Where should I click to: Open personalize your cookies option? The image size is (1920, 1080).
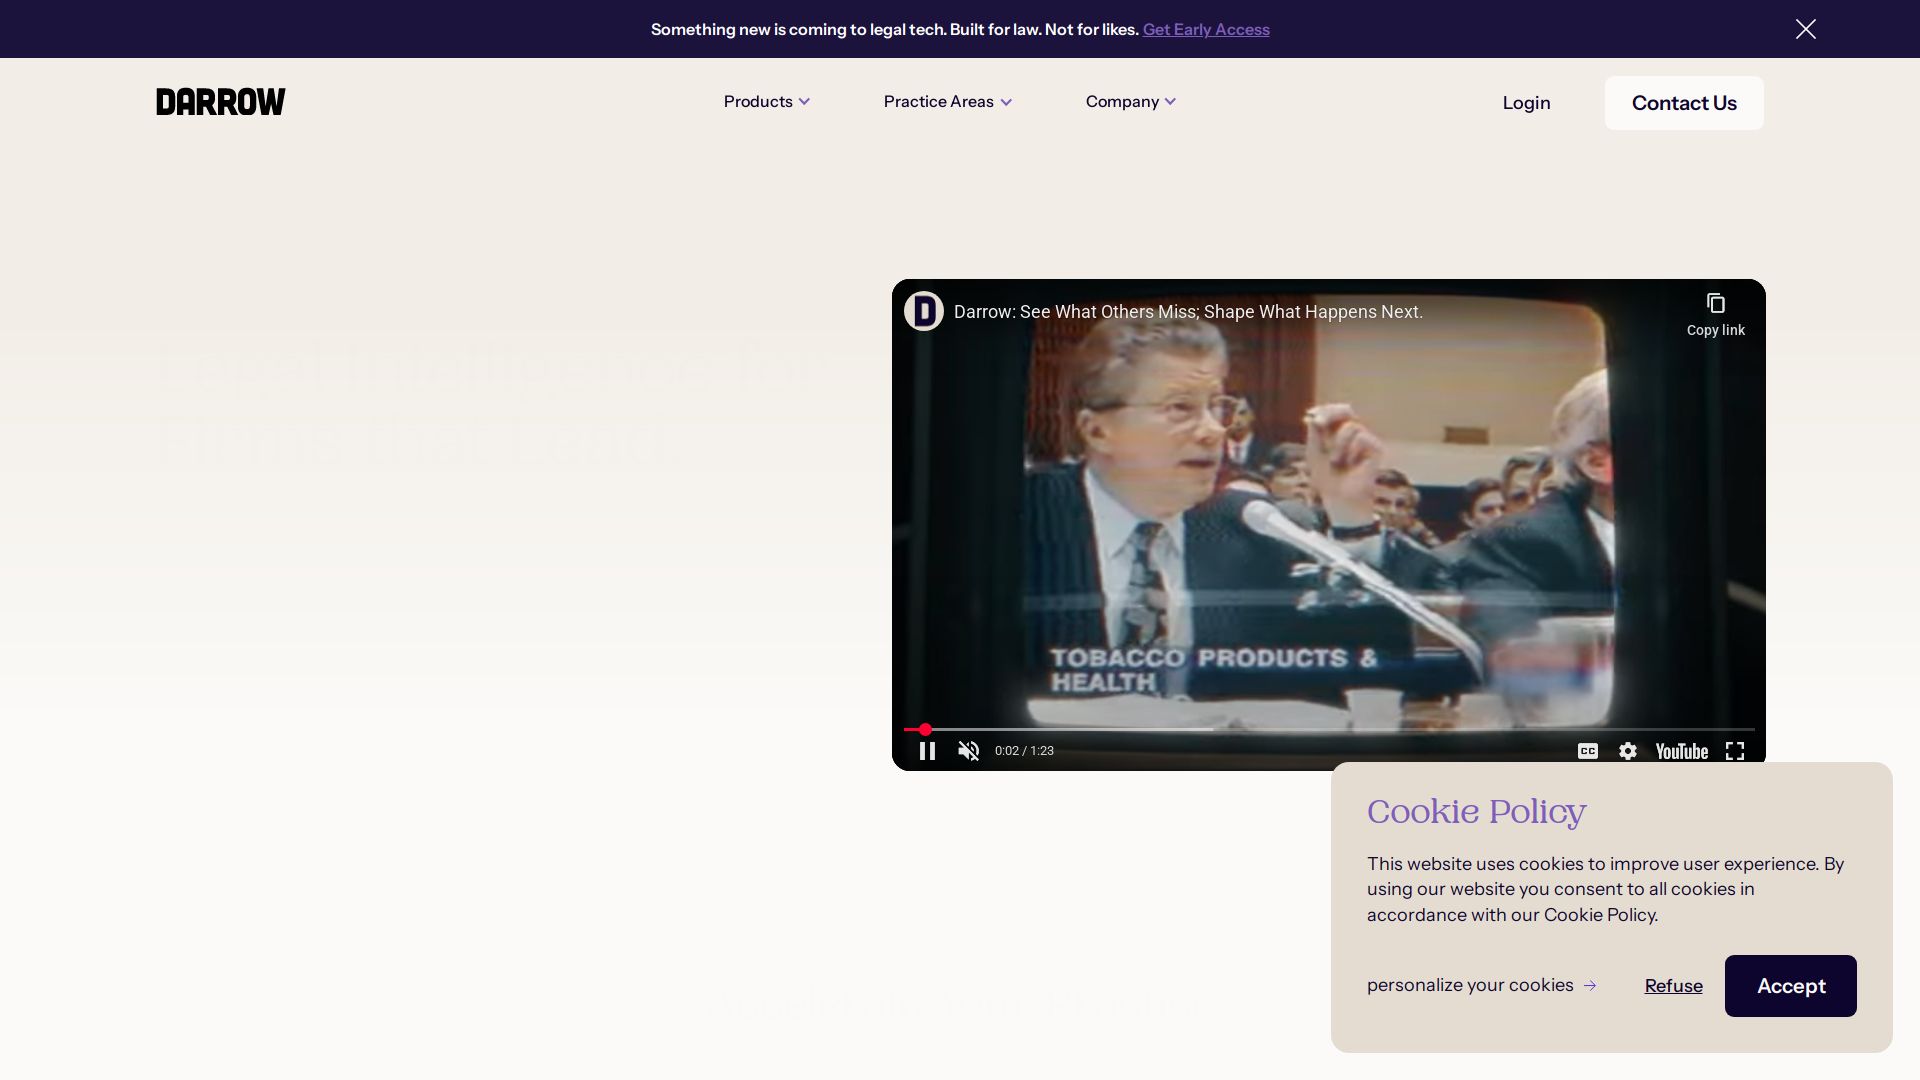[x=1481, y=985]
